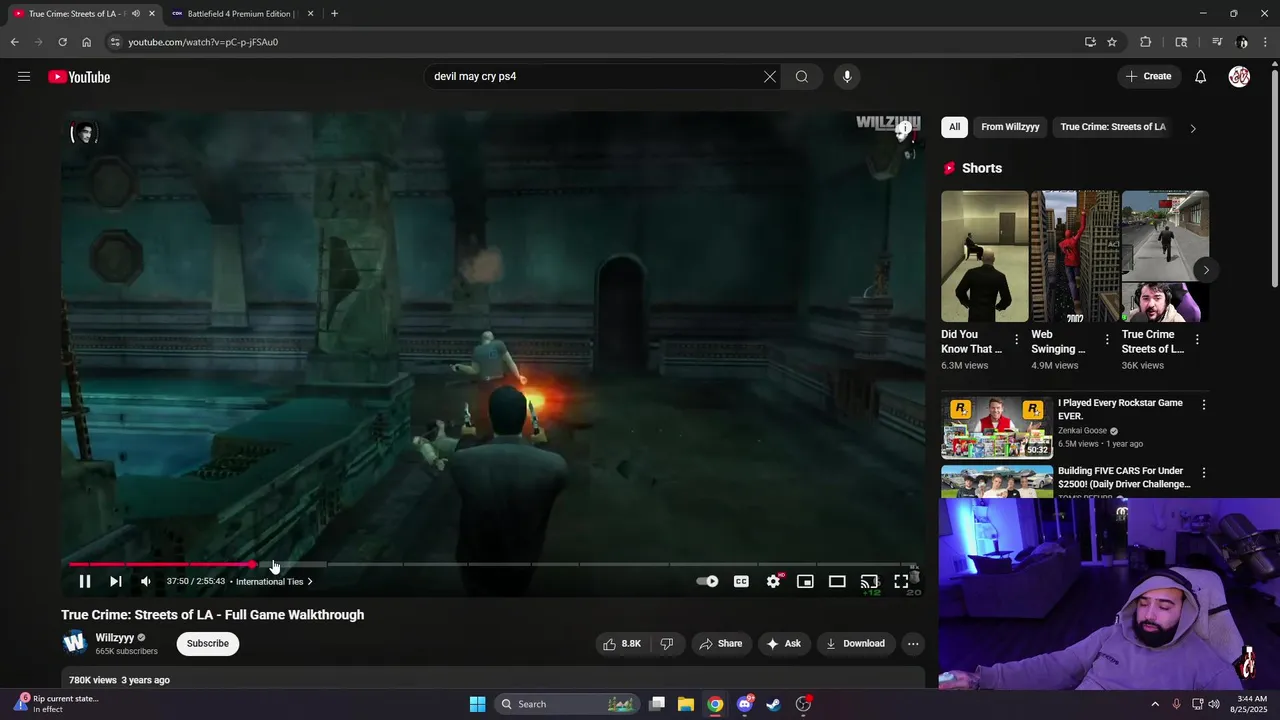This screenshot has width=1280, height=720.
Task: Show more filter chips with arrow
Action: (1193, 128)
